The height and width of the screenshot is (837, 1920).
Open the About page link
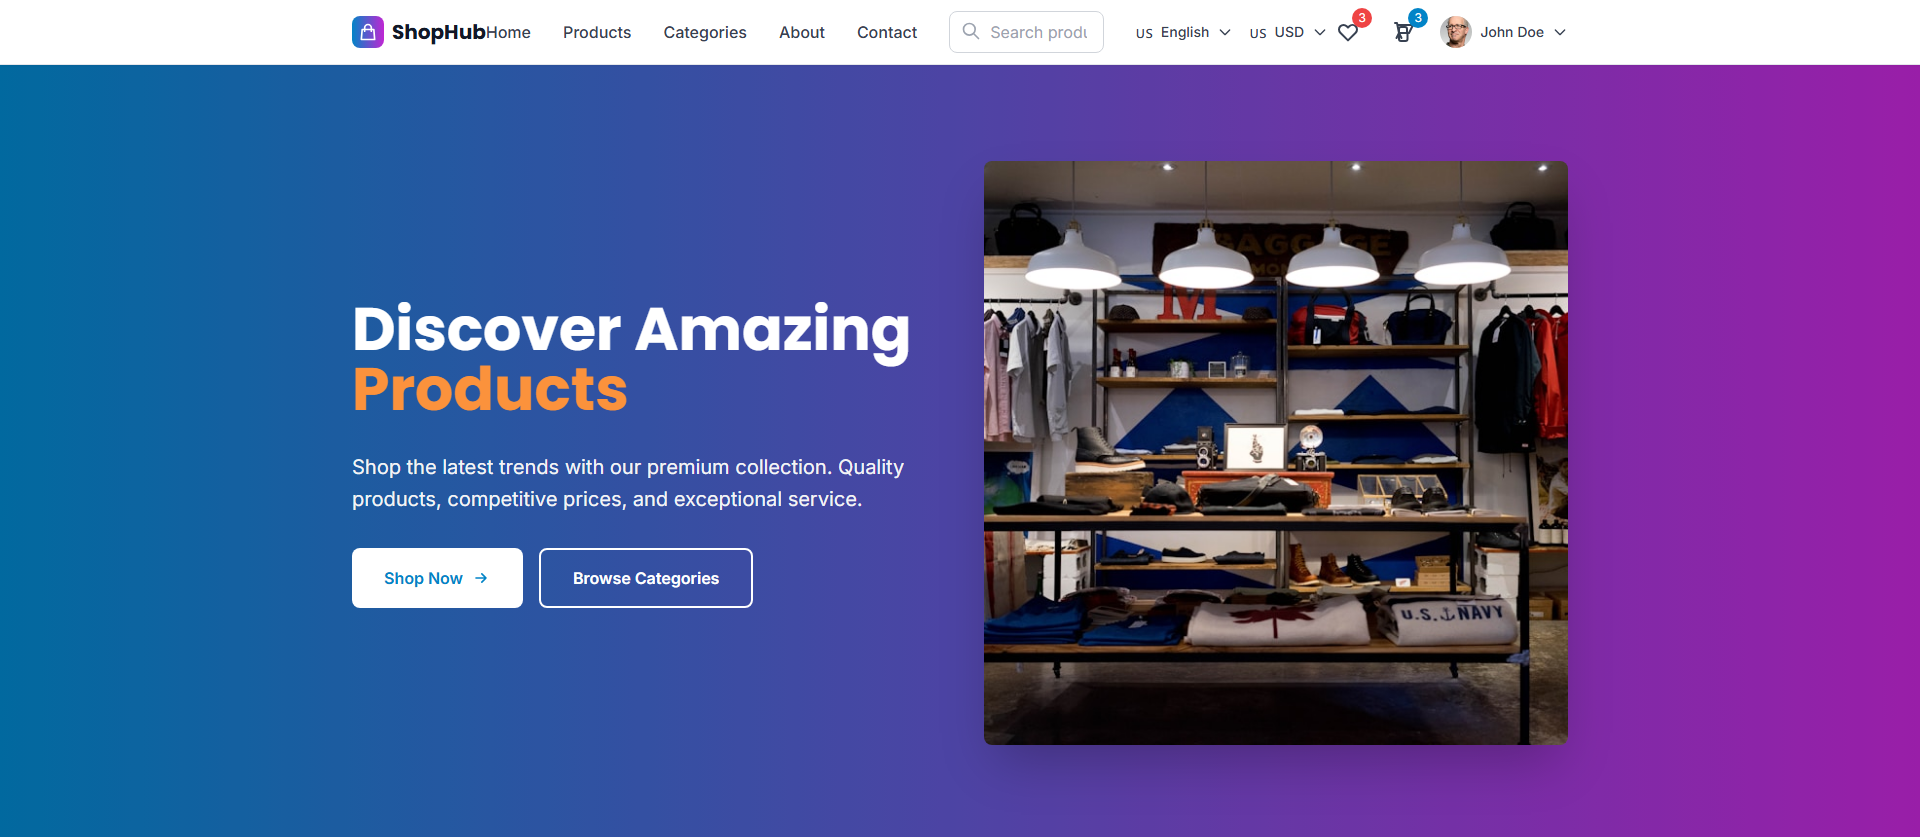802,32
